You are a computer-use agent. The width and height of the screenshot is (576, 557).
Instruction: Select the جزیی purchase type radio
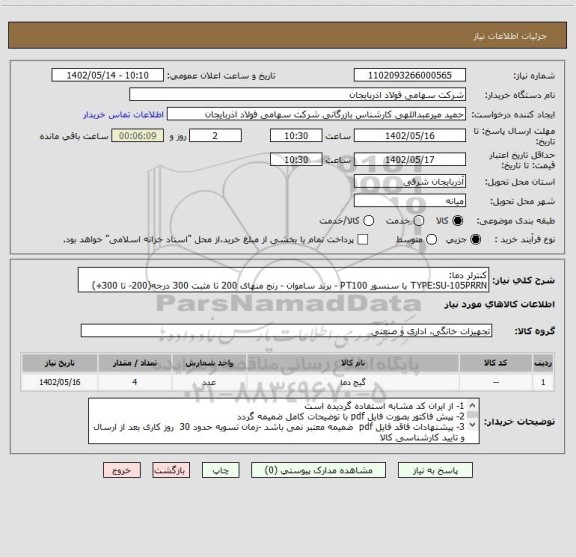tap(476, 240)
